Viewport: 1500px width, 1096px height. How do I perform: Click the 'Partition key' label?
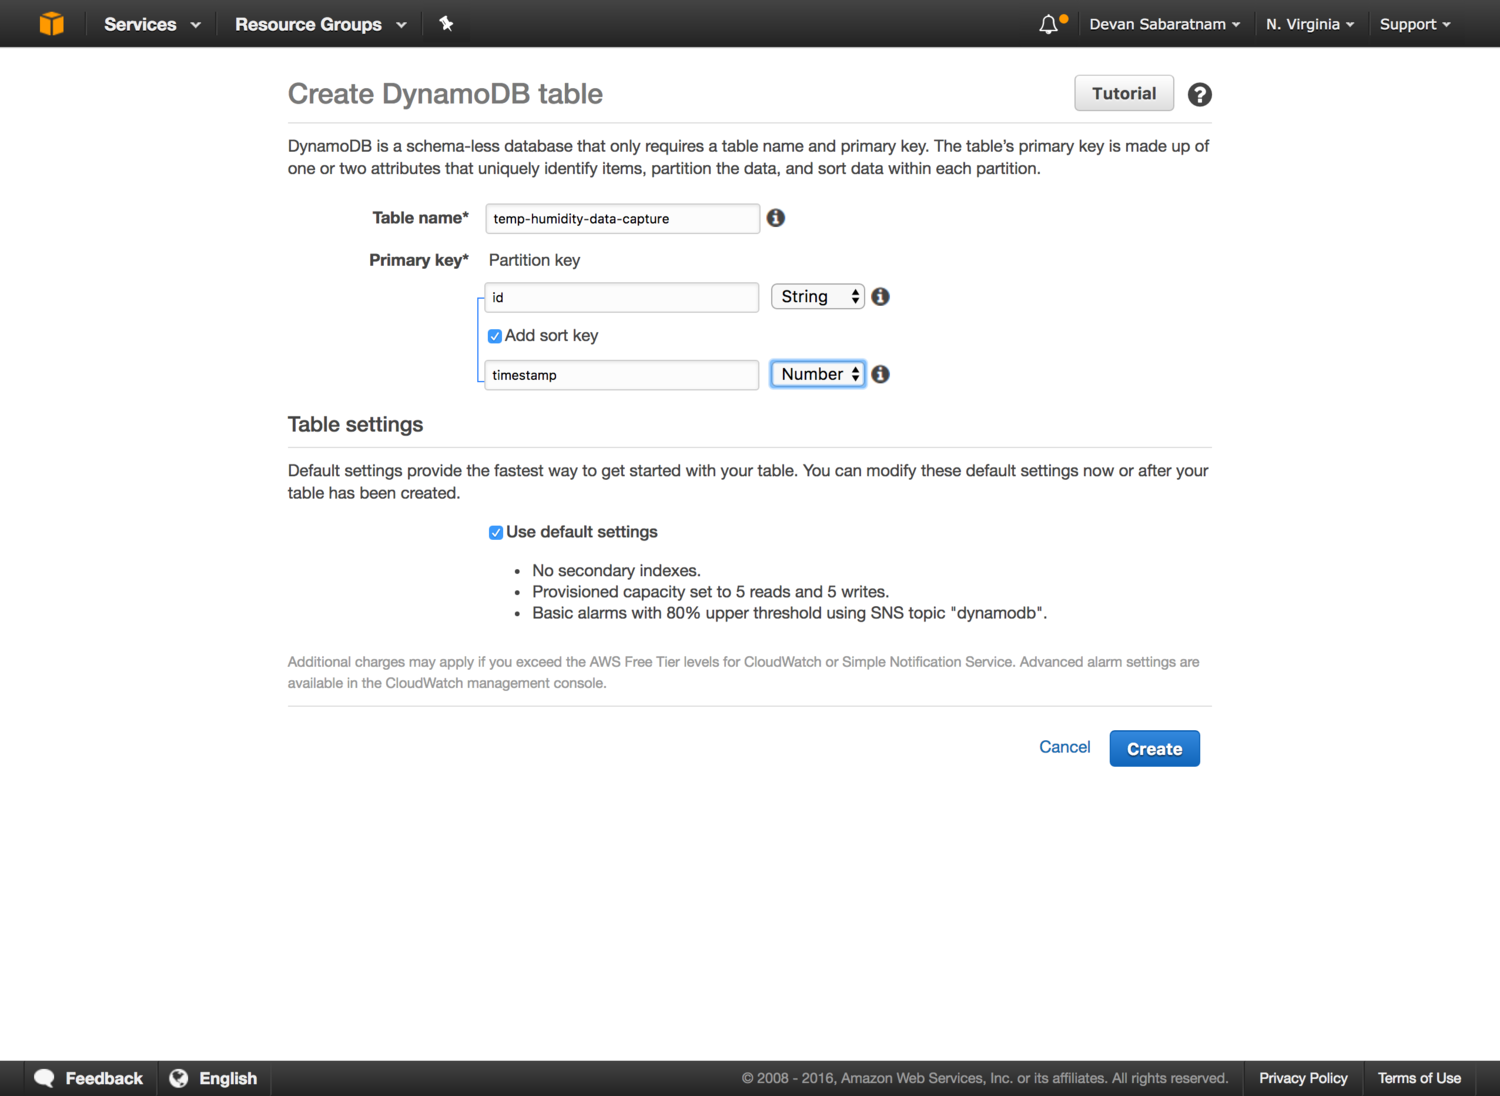point(534,260)
